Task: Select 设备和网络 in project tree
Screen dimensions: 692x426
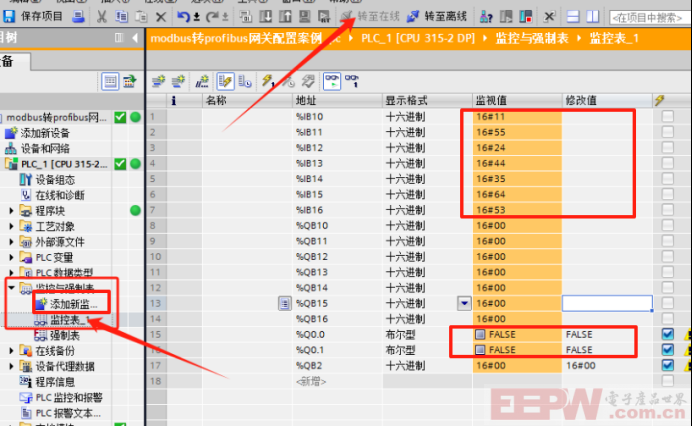Action: [45, 148]
